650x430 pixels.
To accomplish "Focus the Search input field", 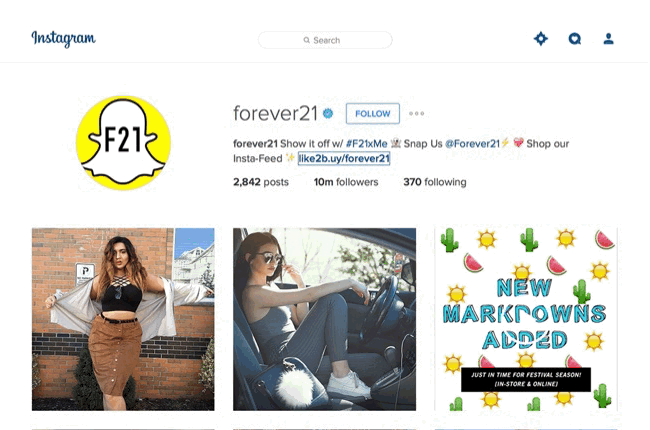I will [325, 40].
